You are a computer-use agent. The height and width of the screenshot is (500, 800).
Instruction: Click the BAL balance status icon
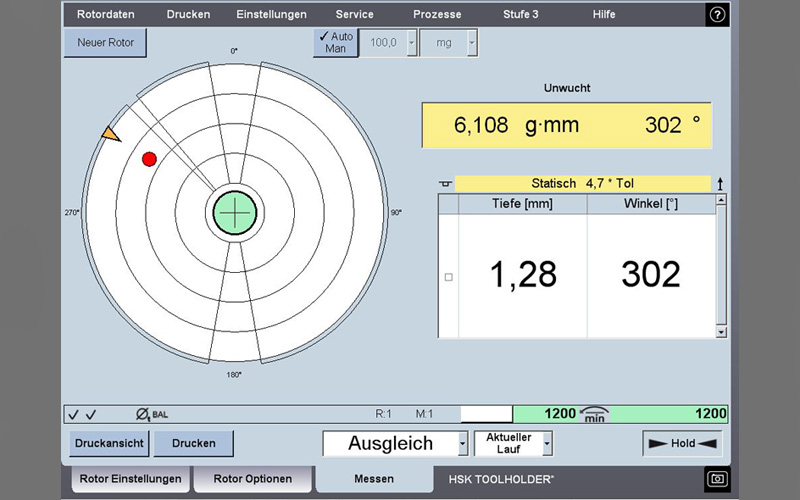click(x=151, y=414)
